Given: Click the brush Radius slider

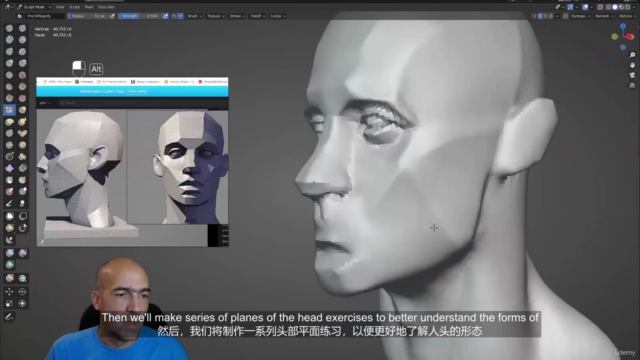Looking at the screenshot, I should (x=88, y=16).
